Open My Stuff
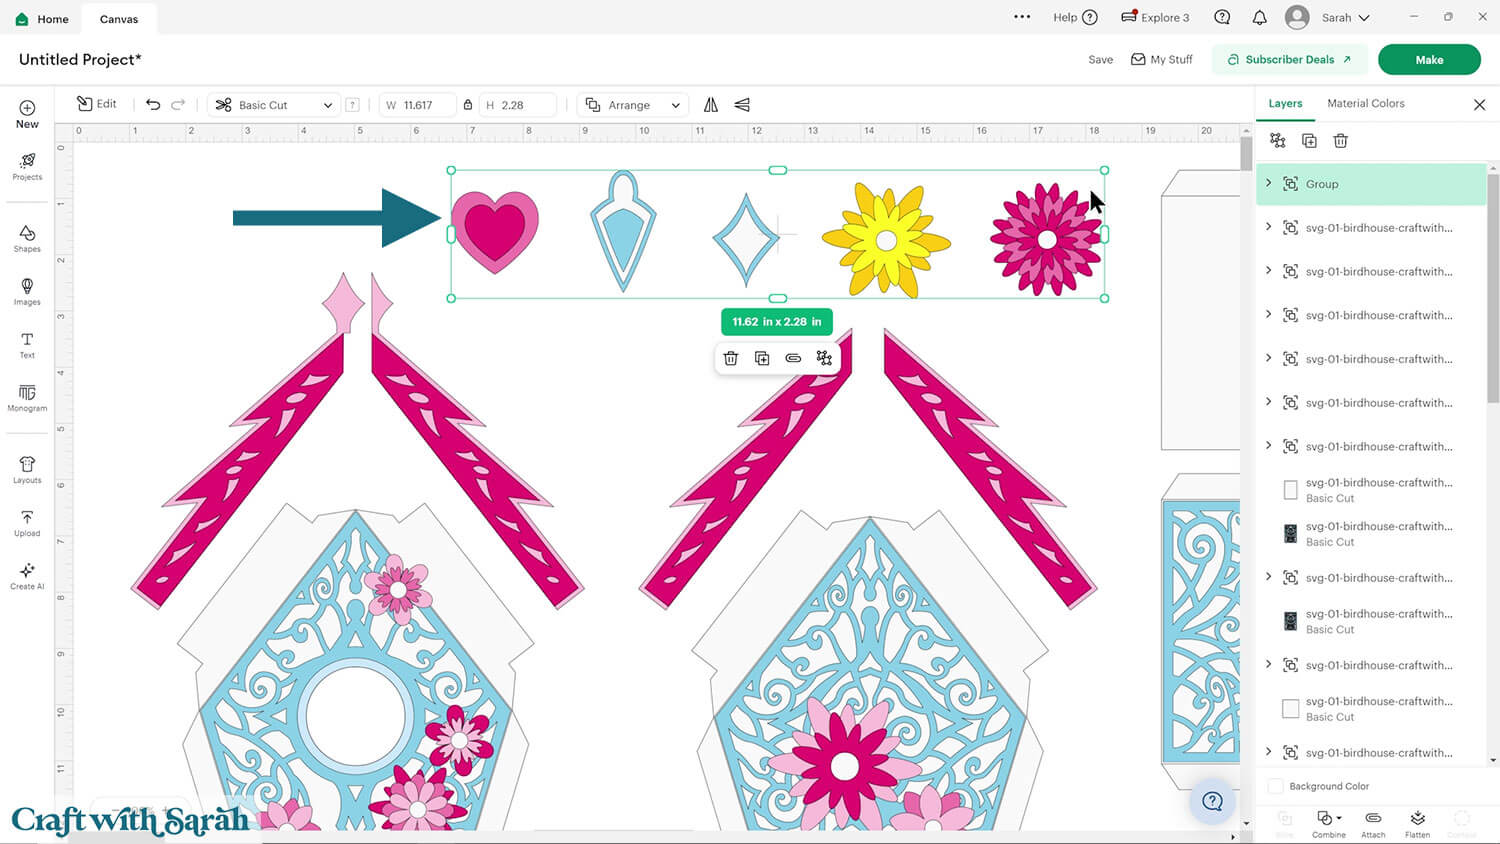The width and height of the screenshot is (1500, 844). point(1162,60)
